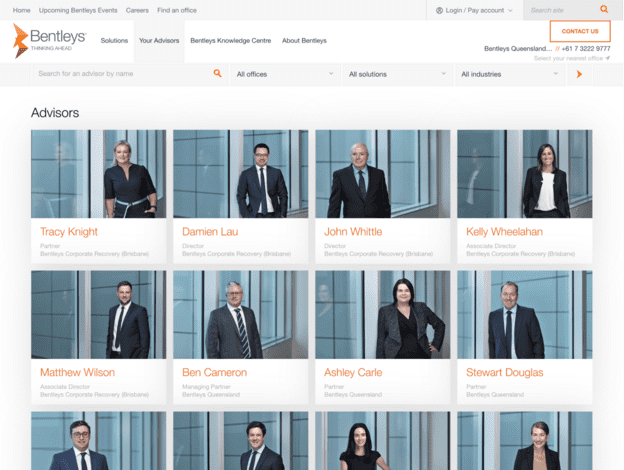Viewport: 624px width, 470px height.
Task: Open Stewart Douglas's profile photo
Action: pos(525,314)
